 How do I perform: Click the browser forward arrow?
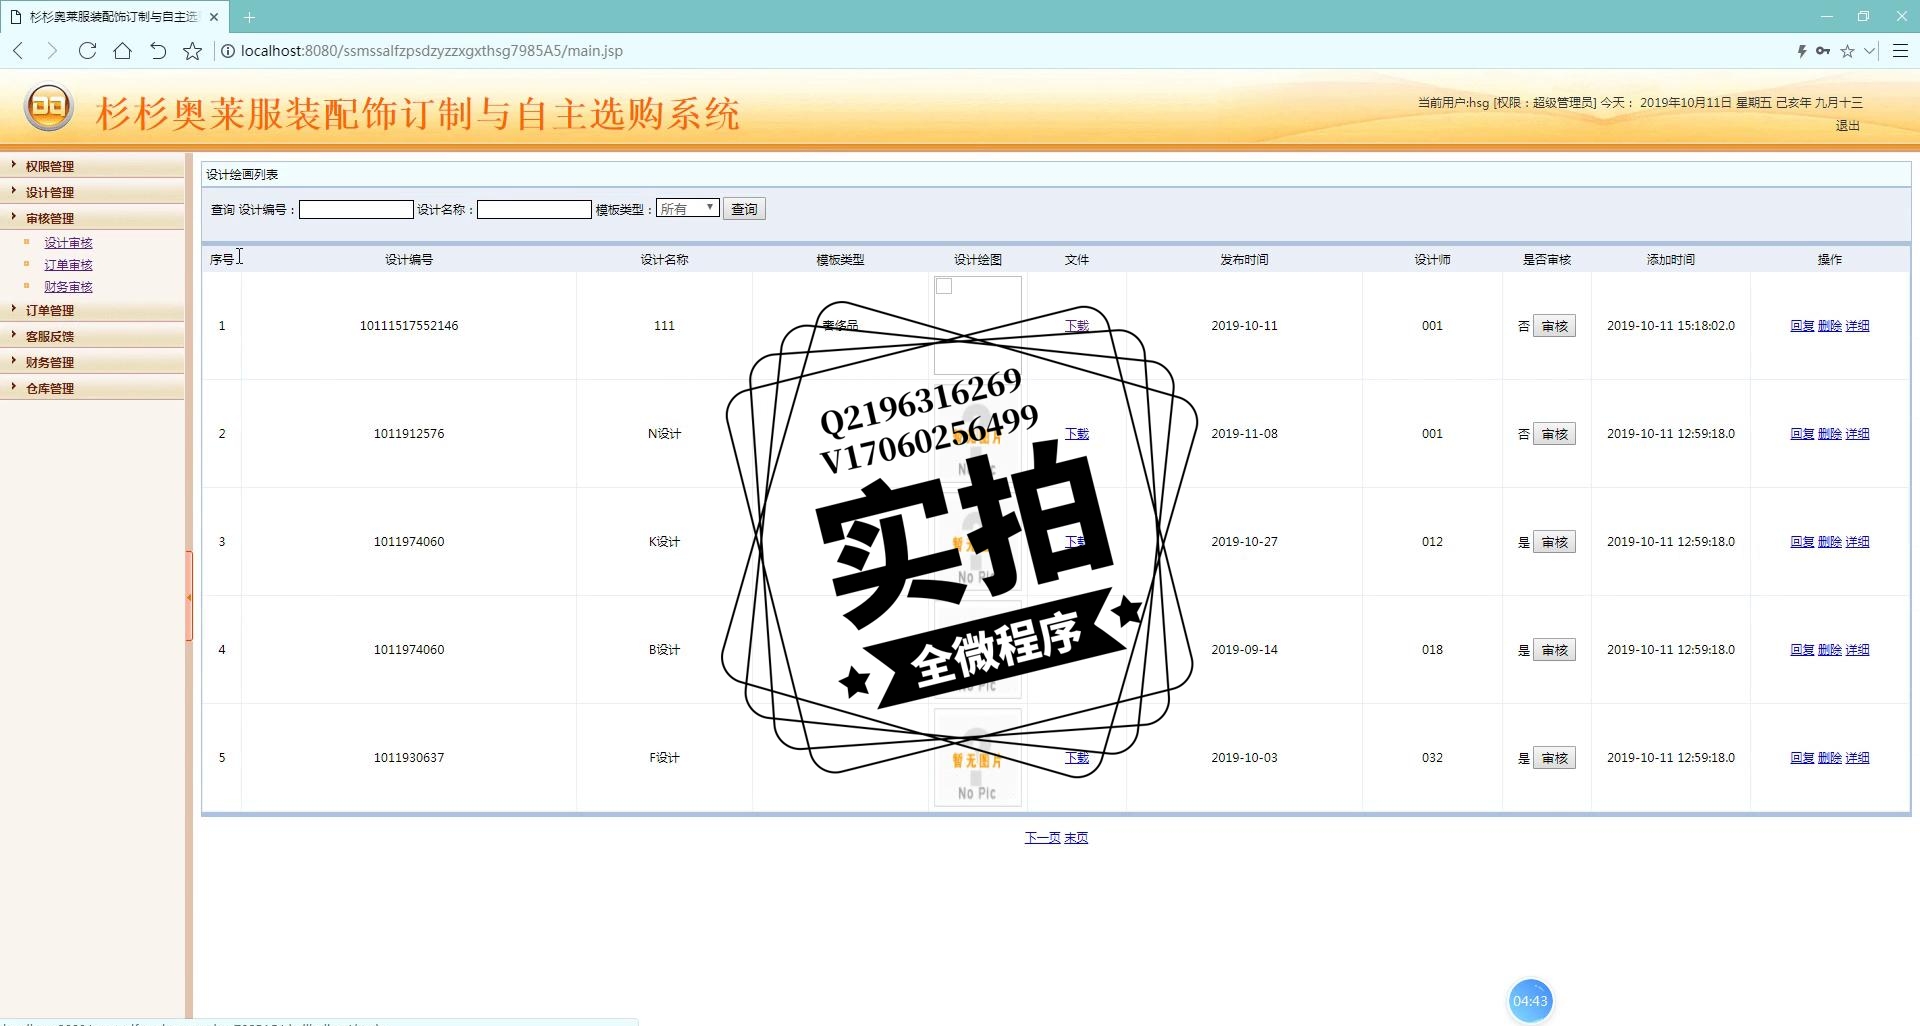pyautogui.click(x=52, y=51)
